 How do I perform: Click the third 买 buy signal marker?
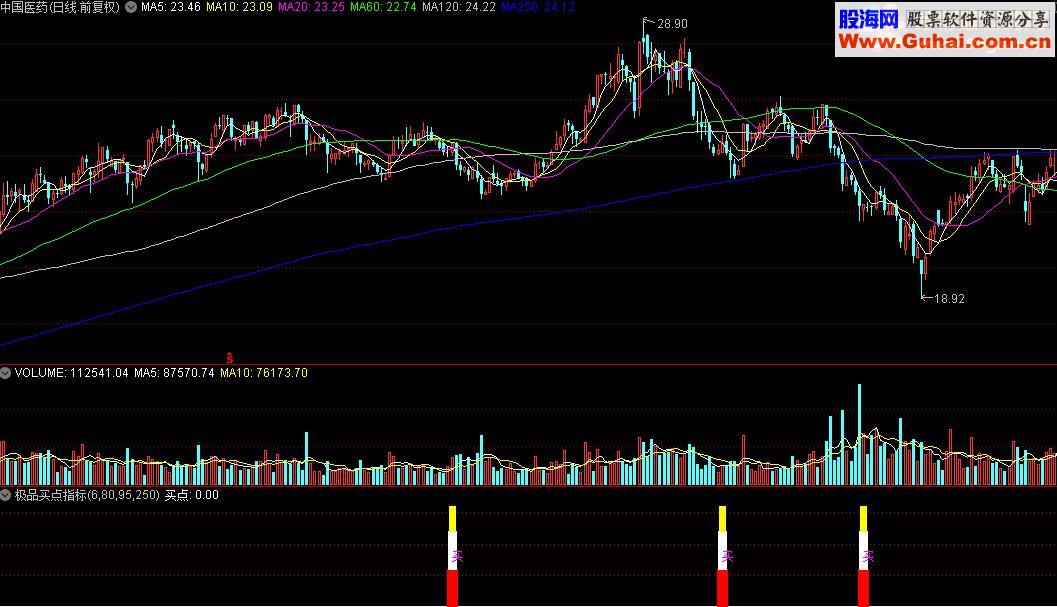(x=868, y=556)
